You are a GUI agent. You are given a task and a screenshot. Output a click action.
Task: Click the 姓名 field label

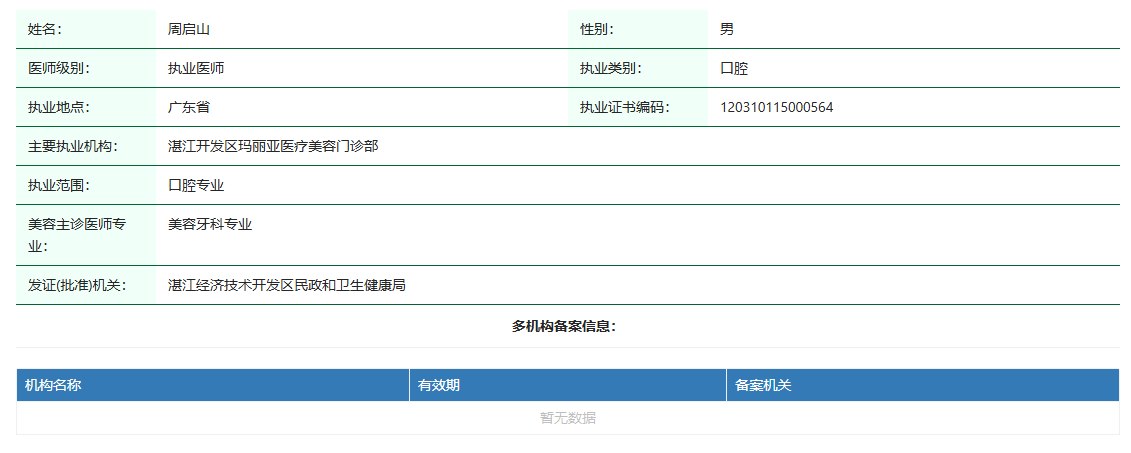pyautogui.click(x=45, y=30)
